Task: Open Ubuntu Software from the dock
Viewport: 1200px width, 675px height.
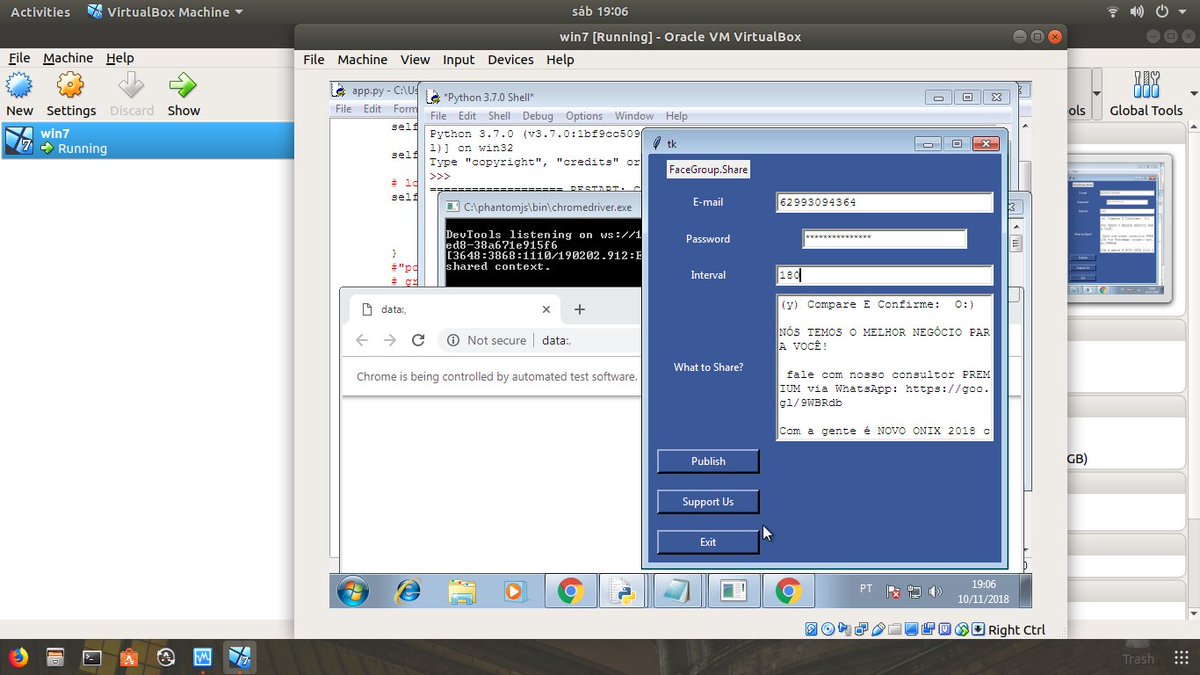Action: coord(128,657)
